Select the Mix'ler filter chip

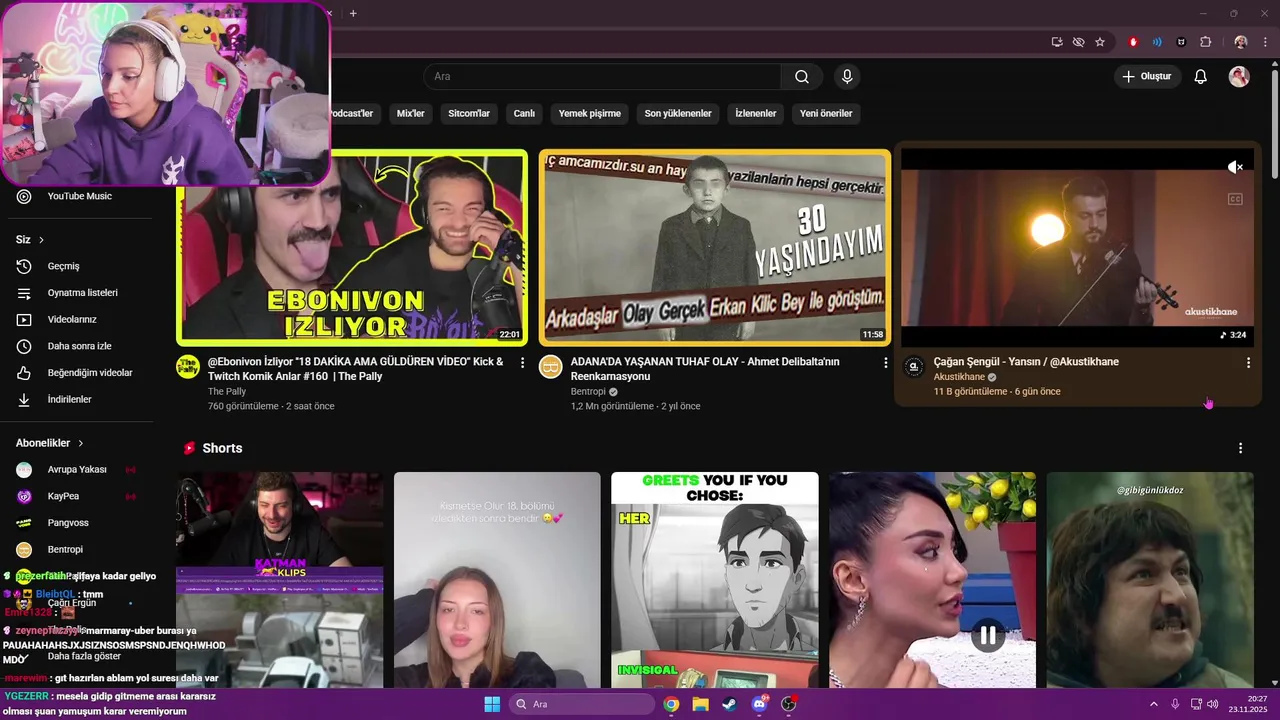pyautogui.click(x=411, y=114)
